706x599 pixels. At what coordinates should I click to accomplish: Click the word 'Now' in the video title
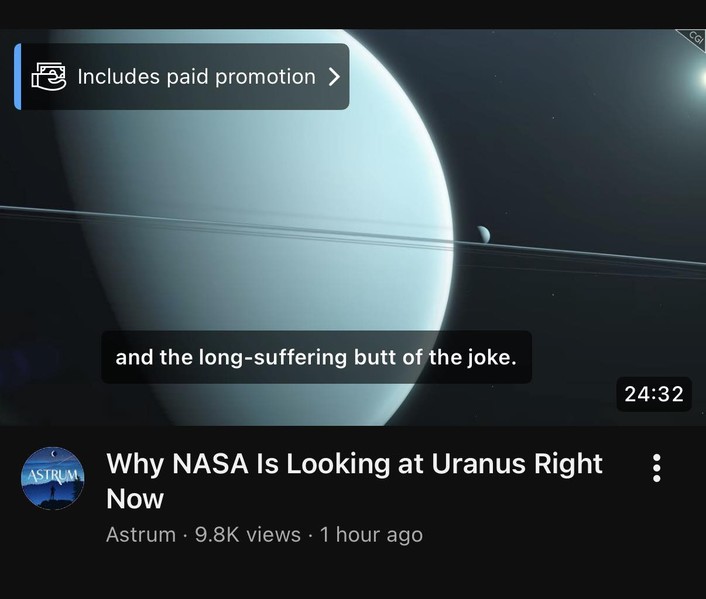[x=135, y=499]
